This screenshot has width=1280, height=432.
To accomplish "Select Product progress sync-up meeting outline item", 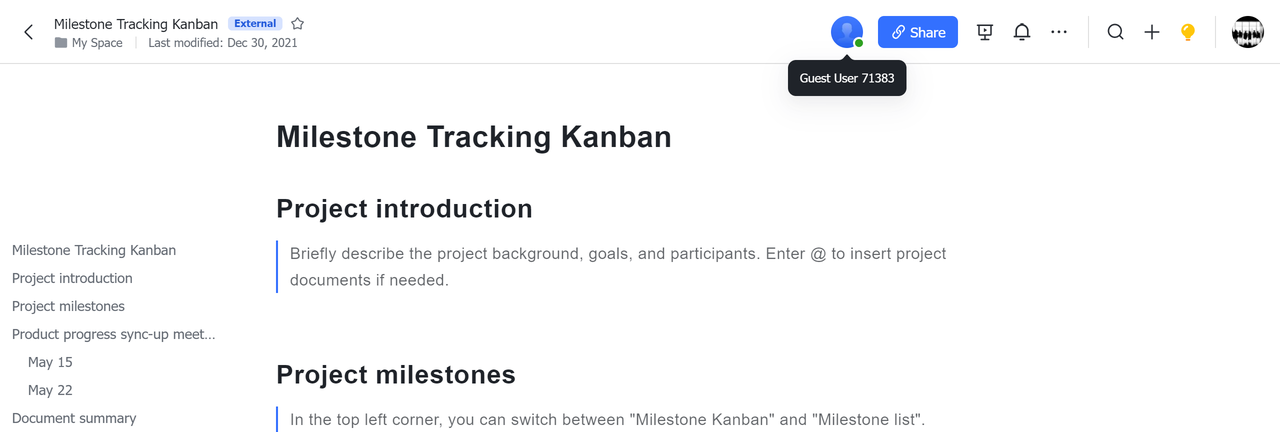I will pyautogui.click(x=113, y=334).
